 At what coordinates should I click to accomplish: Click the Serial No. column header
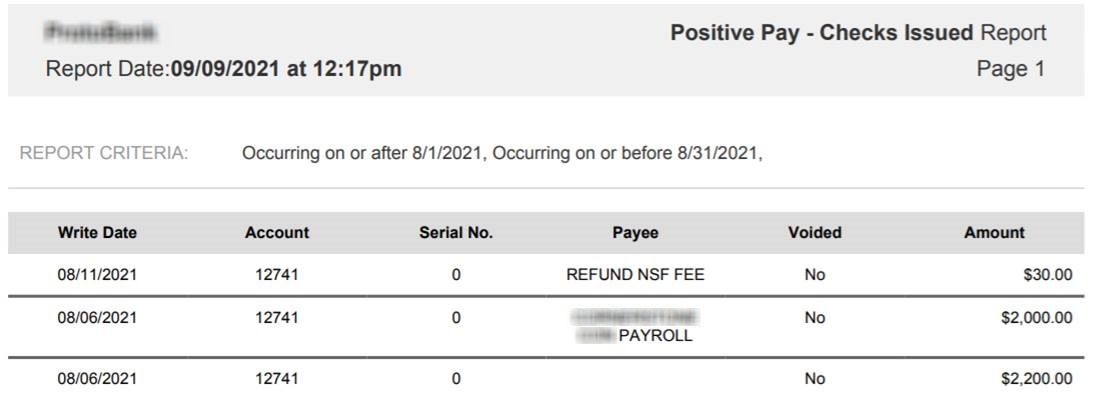click(x=456, y=233)
